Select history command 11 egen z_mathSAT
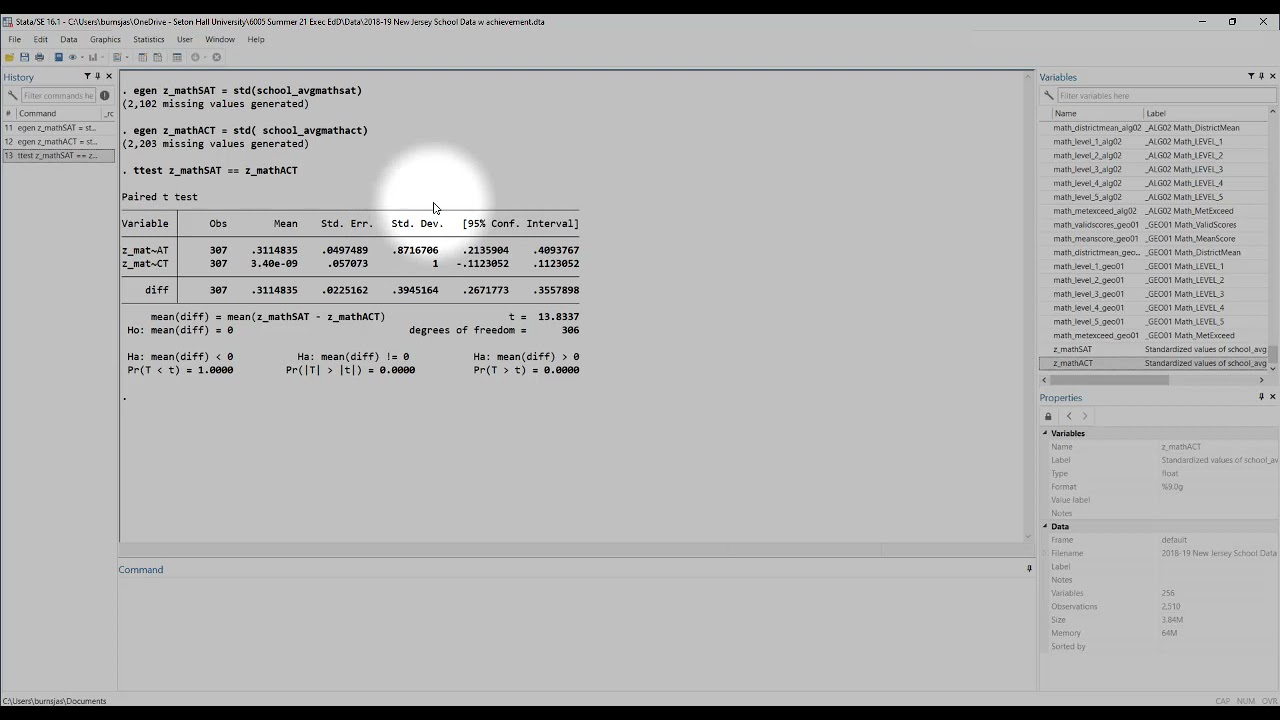This screenshot has width=1280, height=720. [x=58, y=128]
